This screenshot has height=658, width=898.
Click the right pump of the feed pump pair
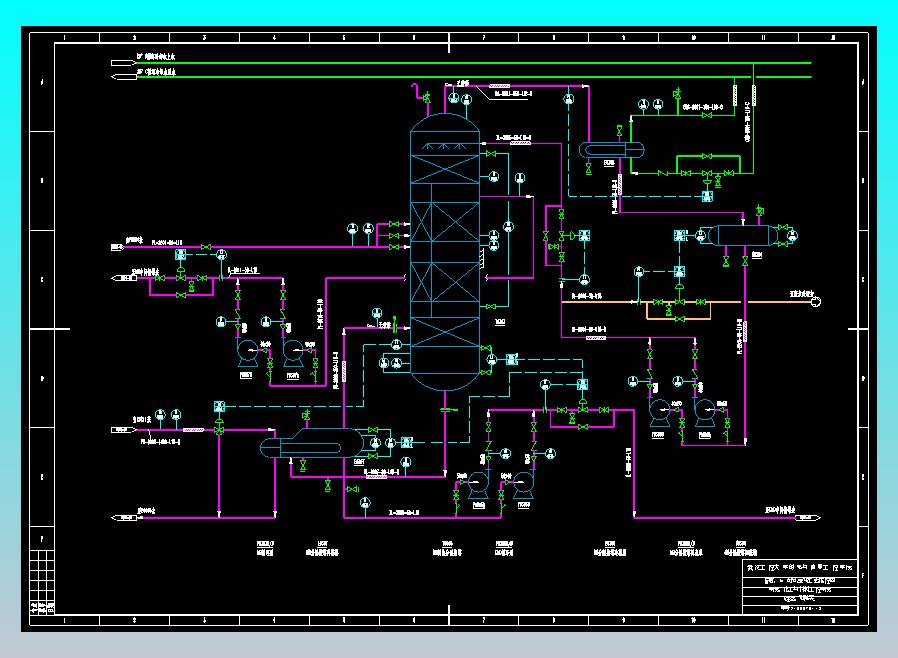(293, 353)
